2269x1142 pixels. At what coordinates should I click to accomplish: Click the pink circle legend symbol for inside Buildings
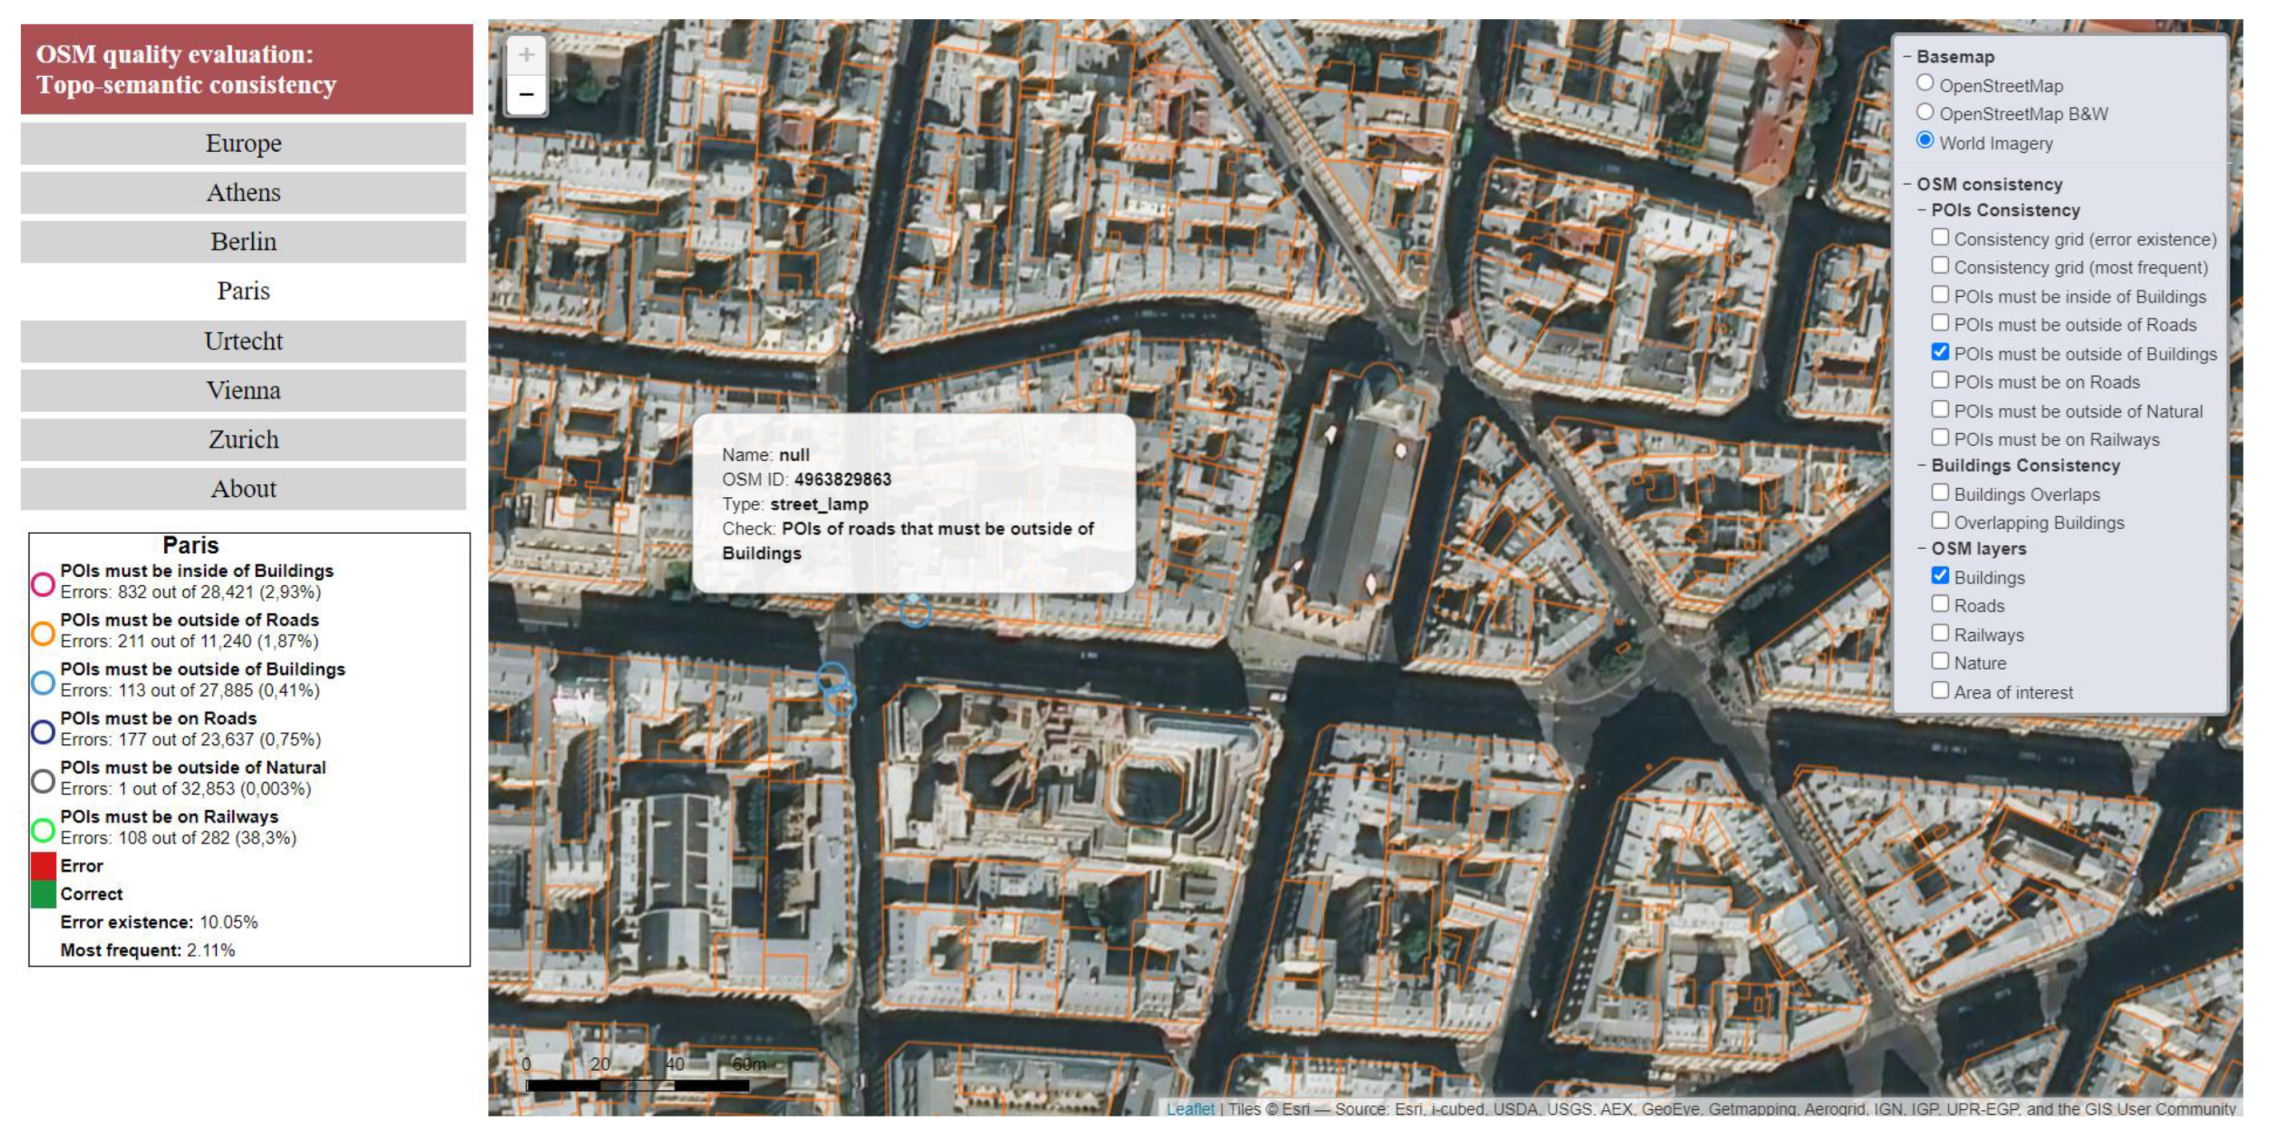coord(43,583)
